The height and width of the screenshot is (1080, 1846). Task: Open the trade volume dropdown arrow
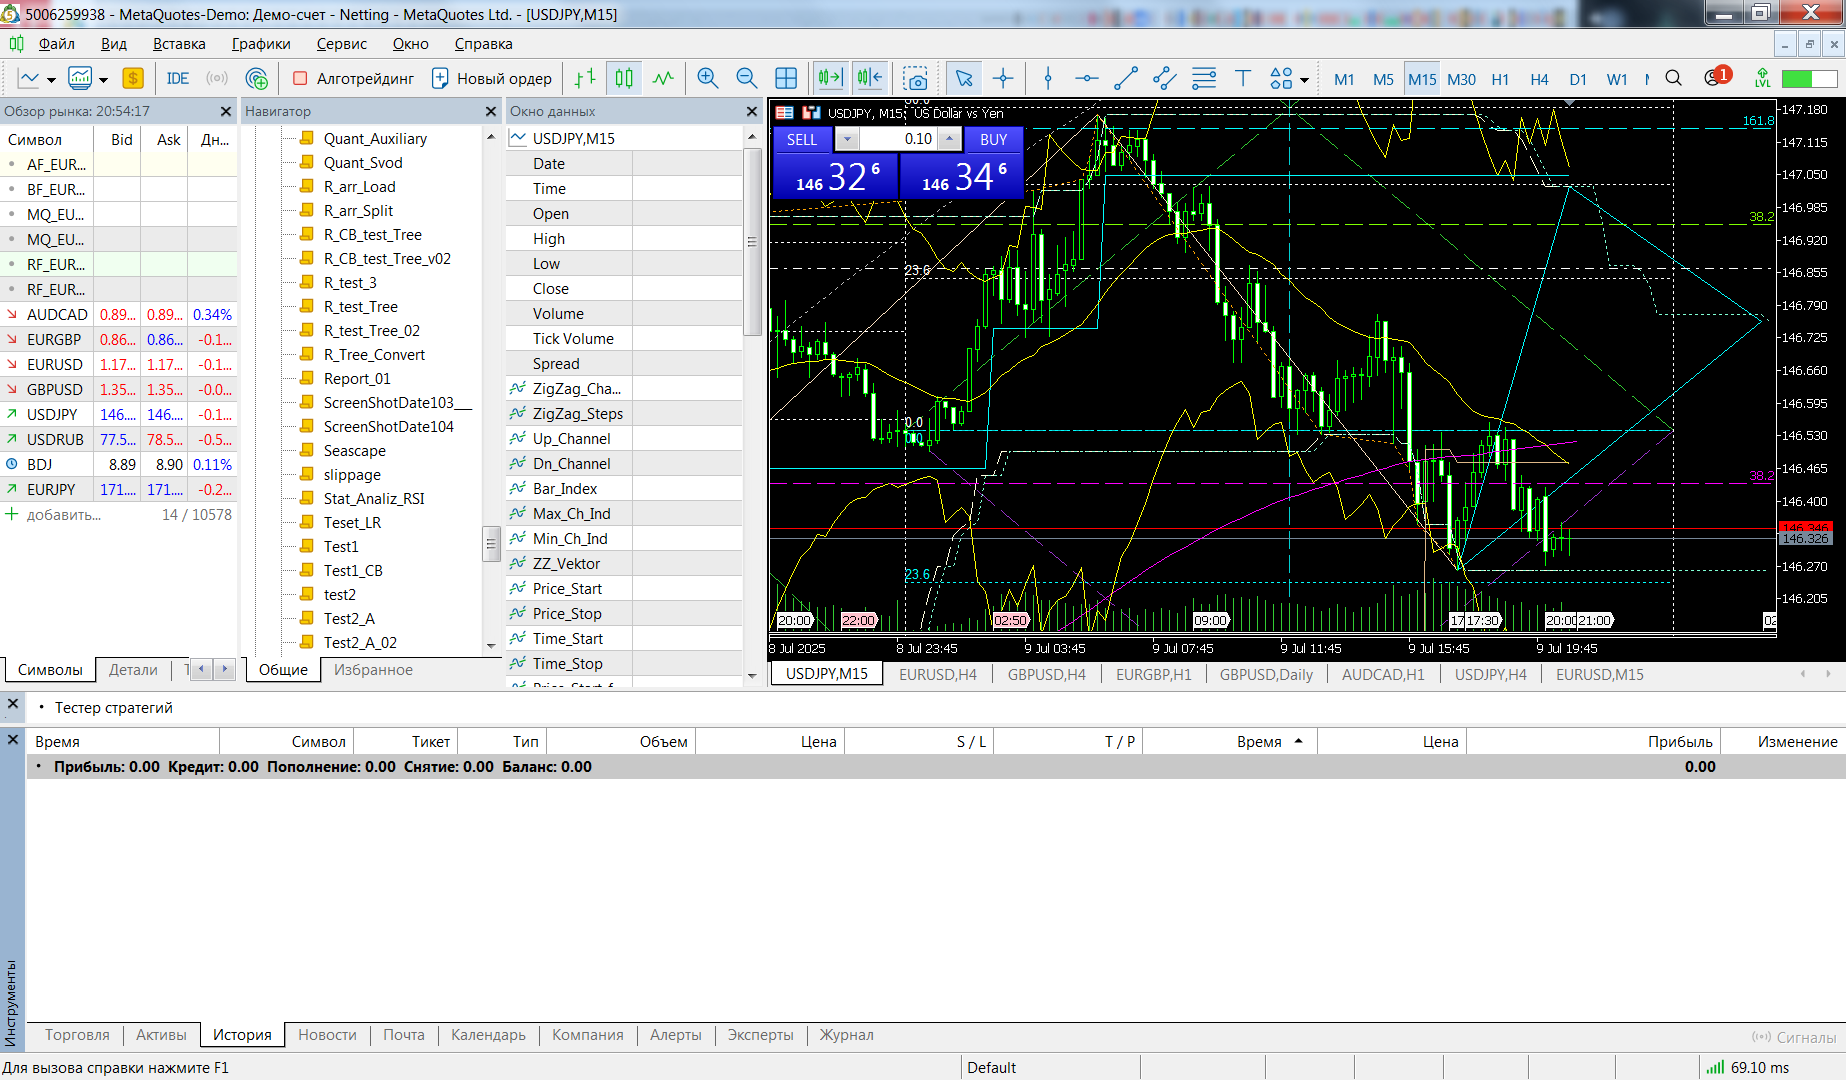847,140
